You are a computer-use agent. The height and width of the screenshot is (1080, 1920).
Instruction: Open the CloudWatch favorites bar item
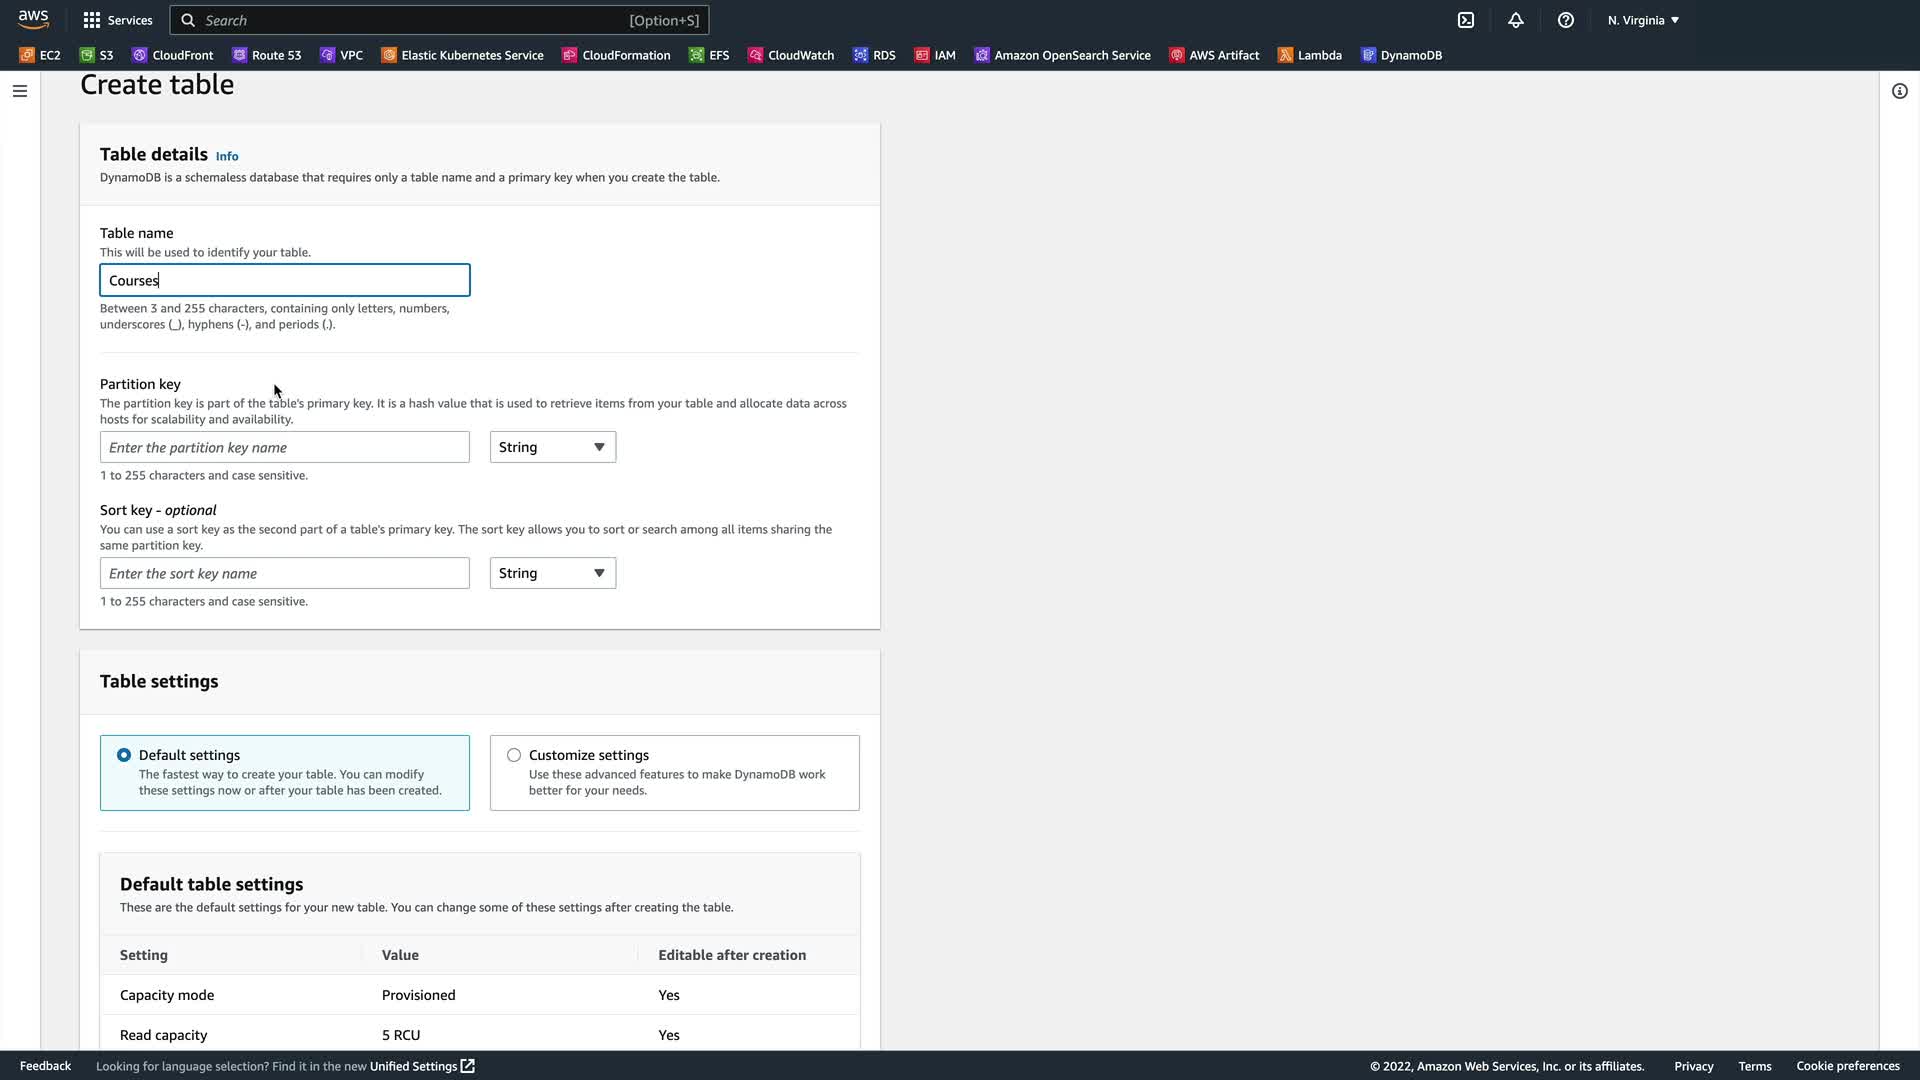tap(791, 55)
